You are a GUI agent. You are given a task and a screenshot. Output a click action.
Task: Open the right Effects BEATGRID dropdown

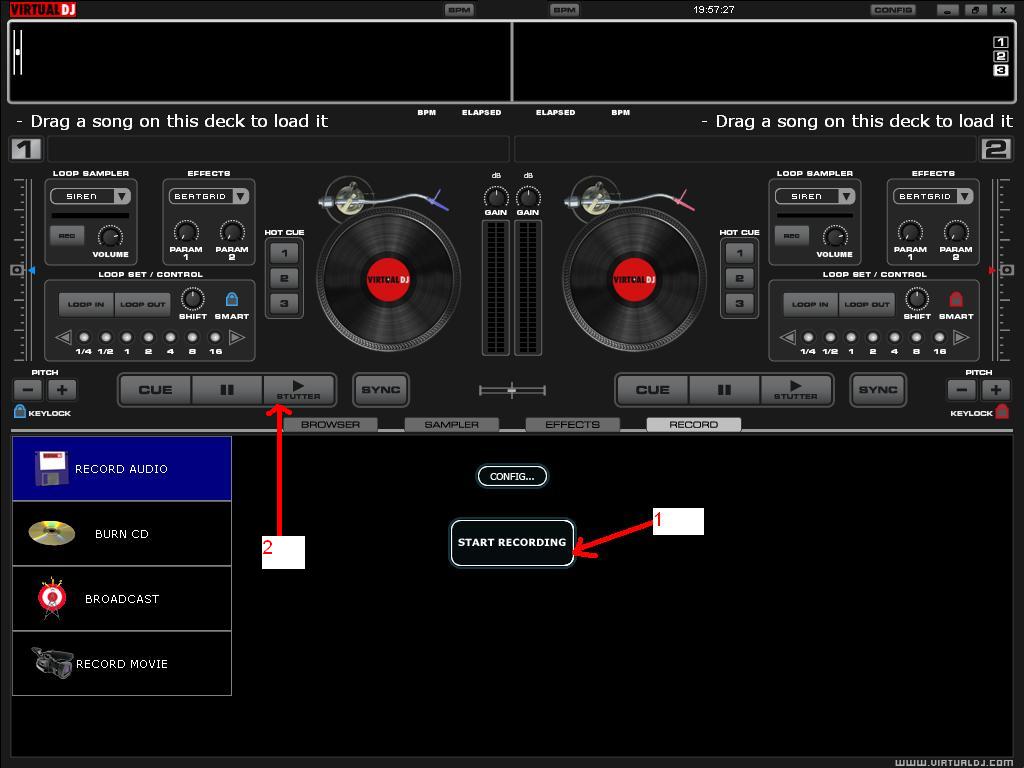[933, 196]
